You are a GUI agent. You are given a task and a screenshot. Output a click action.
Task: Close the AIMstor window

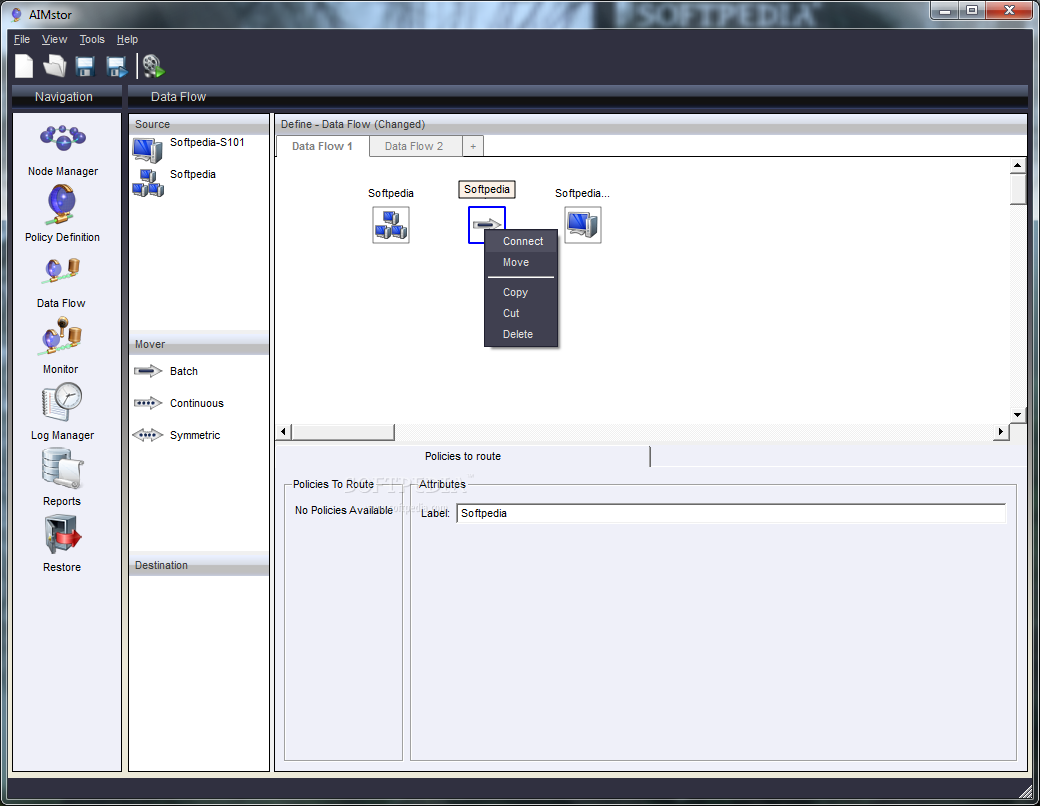pyautogui.click(x=1009, y=11)
